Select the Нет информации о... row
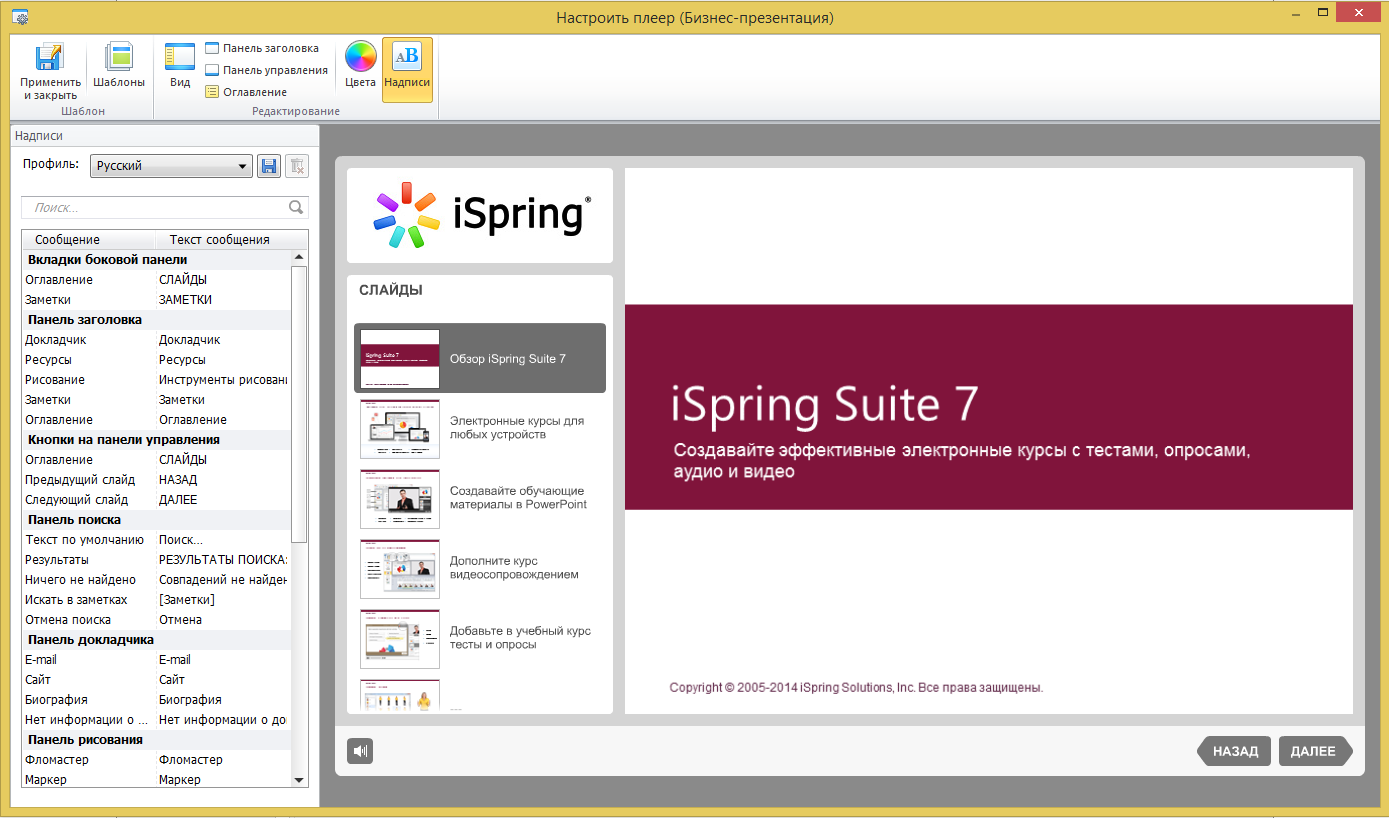 click(156, 720)
